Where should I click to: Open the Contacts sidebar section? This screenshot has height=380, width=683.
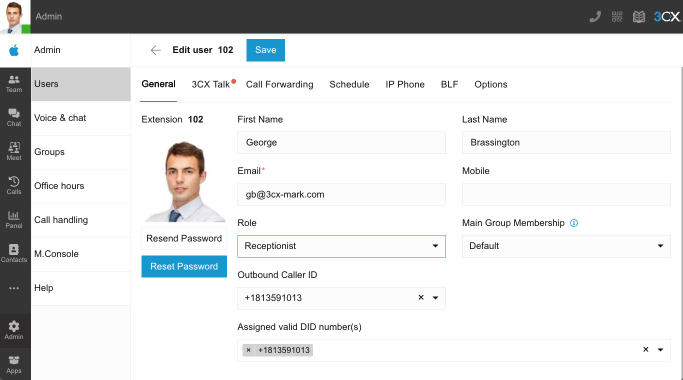(x=14, y=254)
